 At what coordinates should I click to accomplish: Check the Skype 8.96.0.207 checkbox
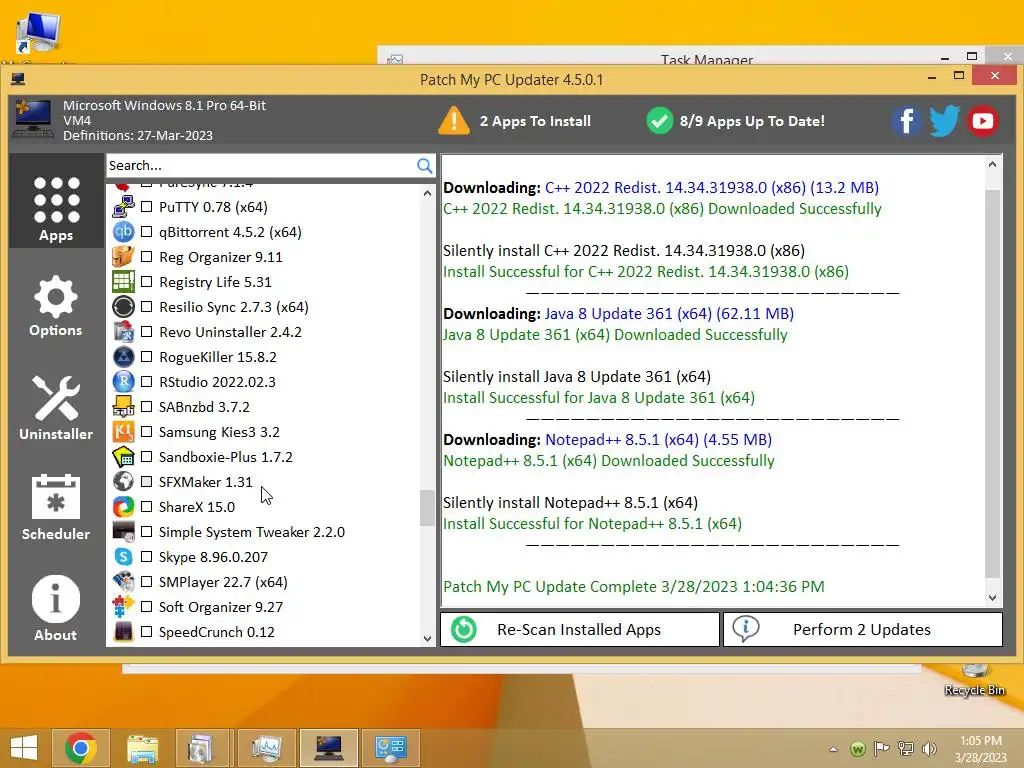pos(147,556)
